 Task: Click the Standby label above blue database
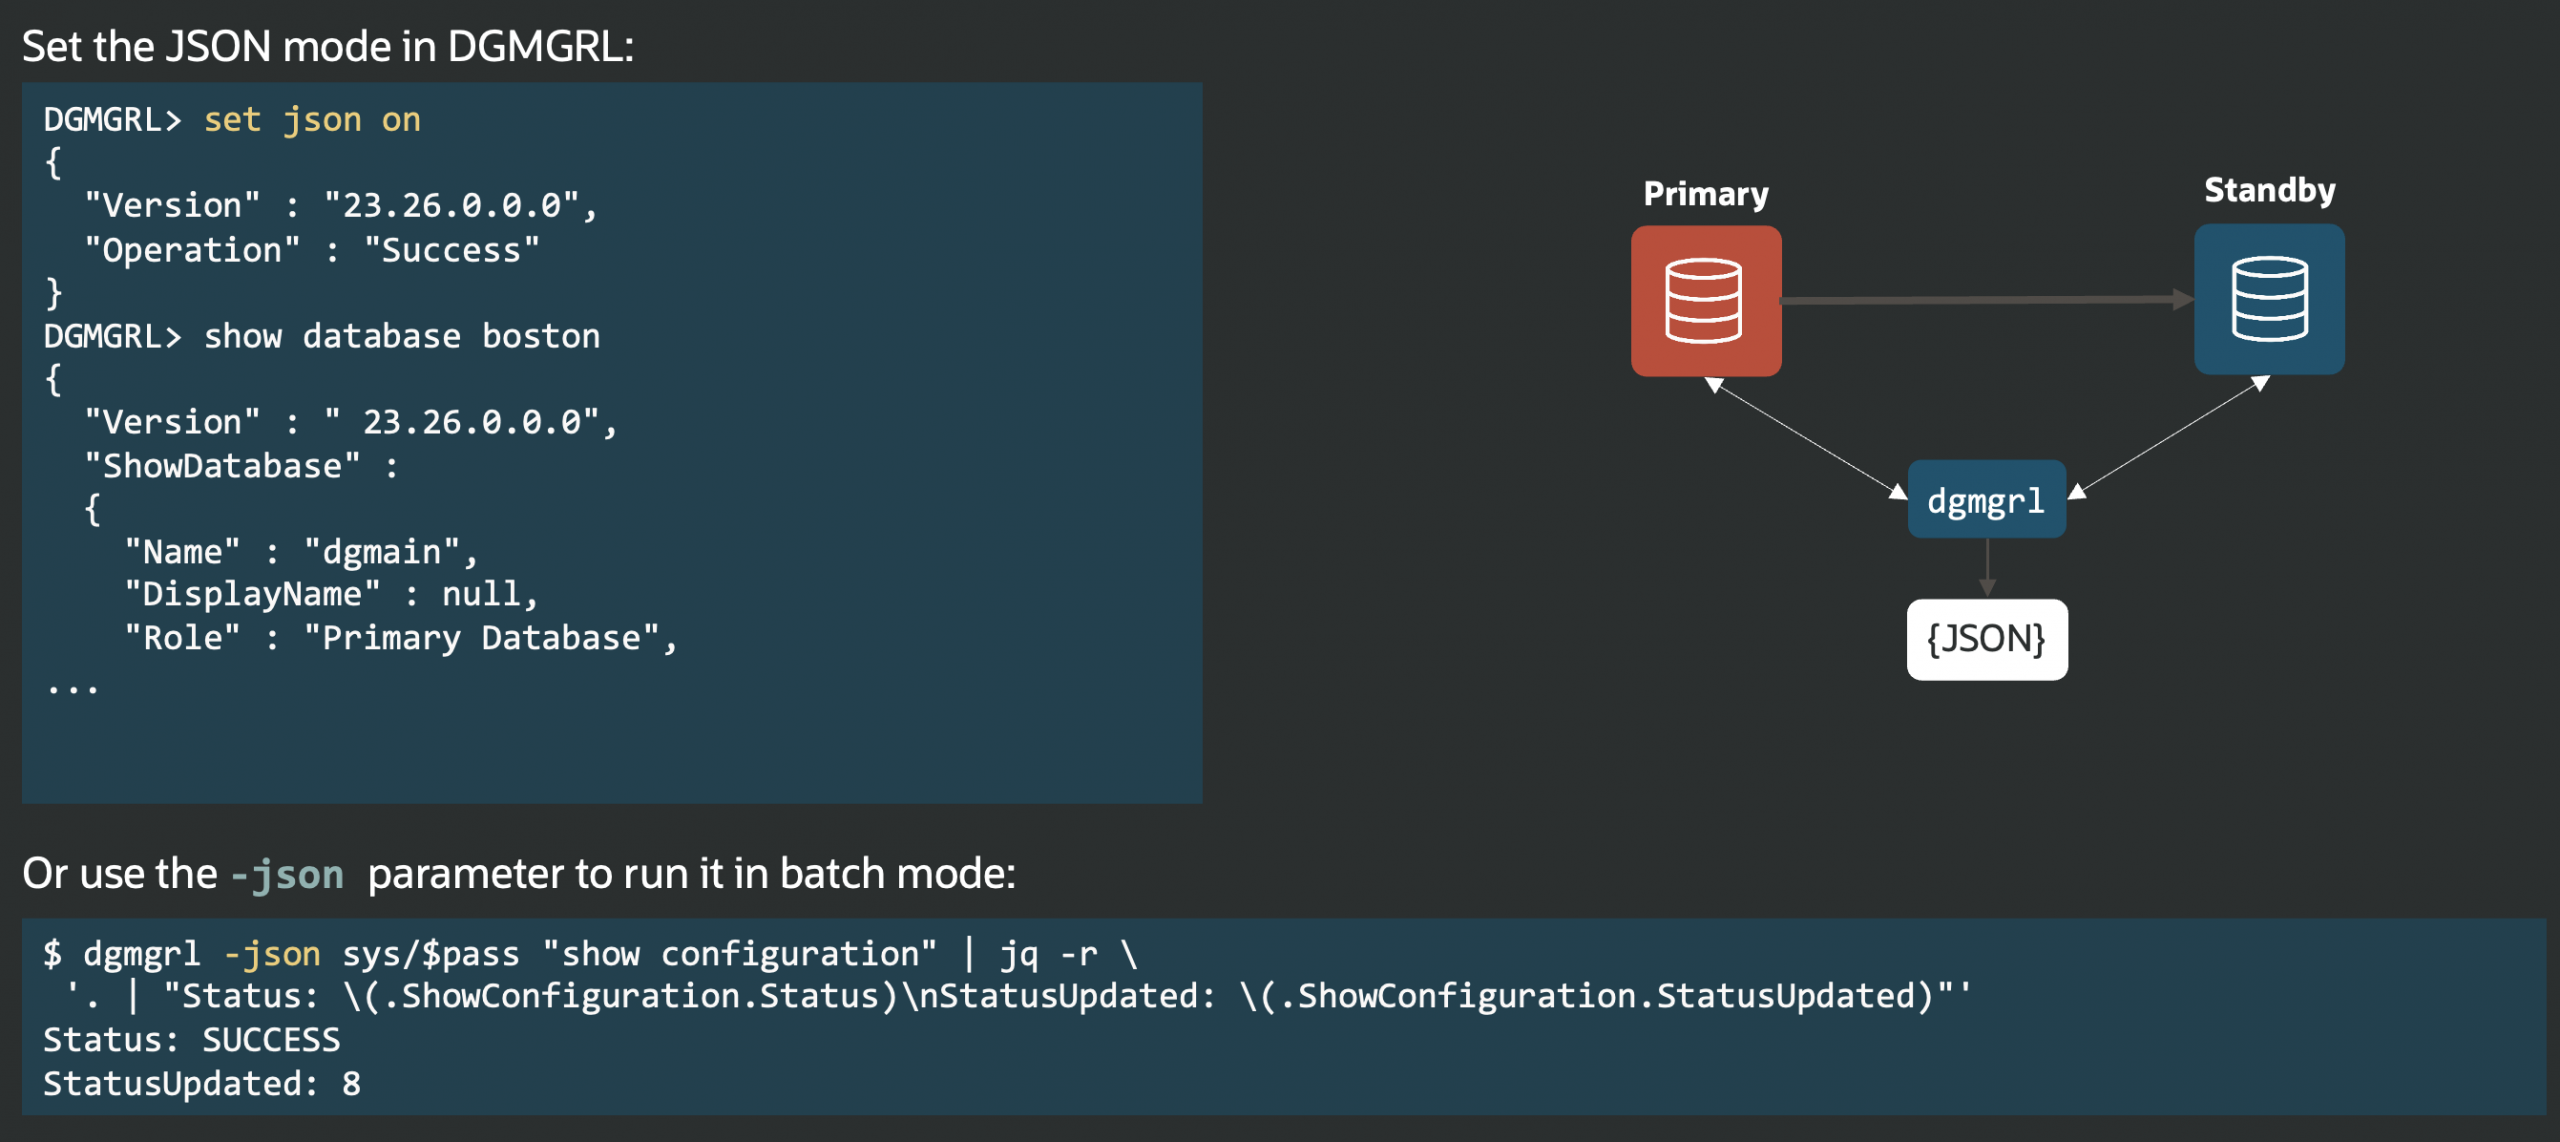point(2268,190)
